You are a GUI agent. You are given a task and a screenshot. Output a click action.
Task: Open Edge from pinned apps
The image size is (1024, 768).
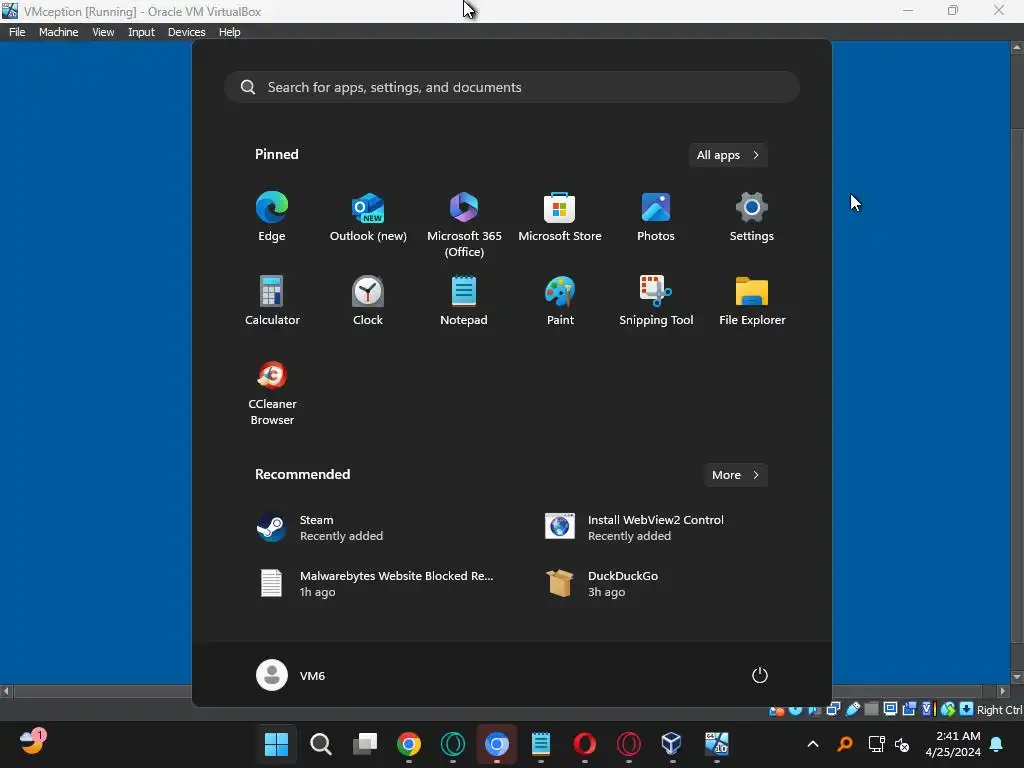pyautogui.click(x=272, y=217)
